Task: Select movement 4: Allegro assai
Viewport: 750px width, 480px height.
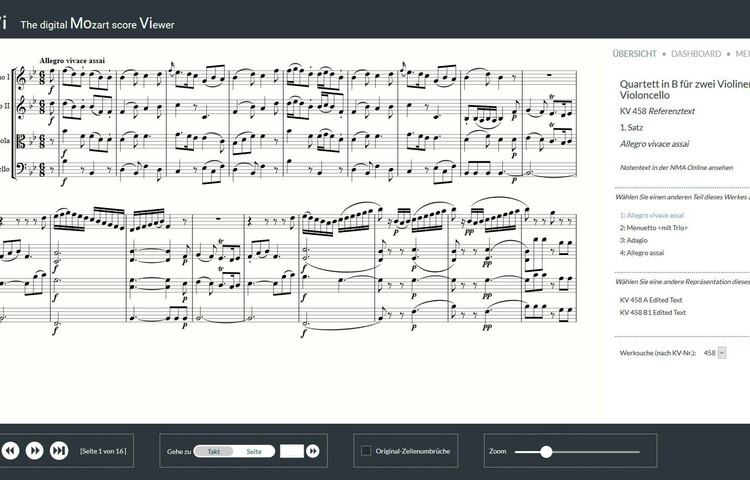Action: click(x=642, y=253)
